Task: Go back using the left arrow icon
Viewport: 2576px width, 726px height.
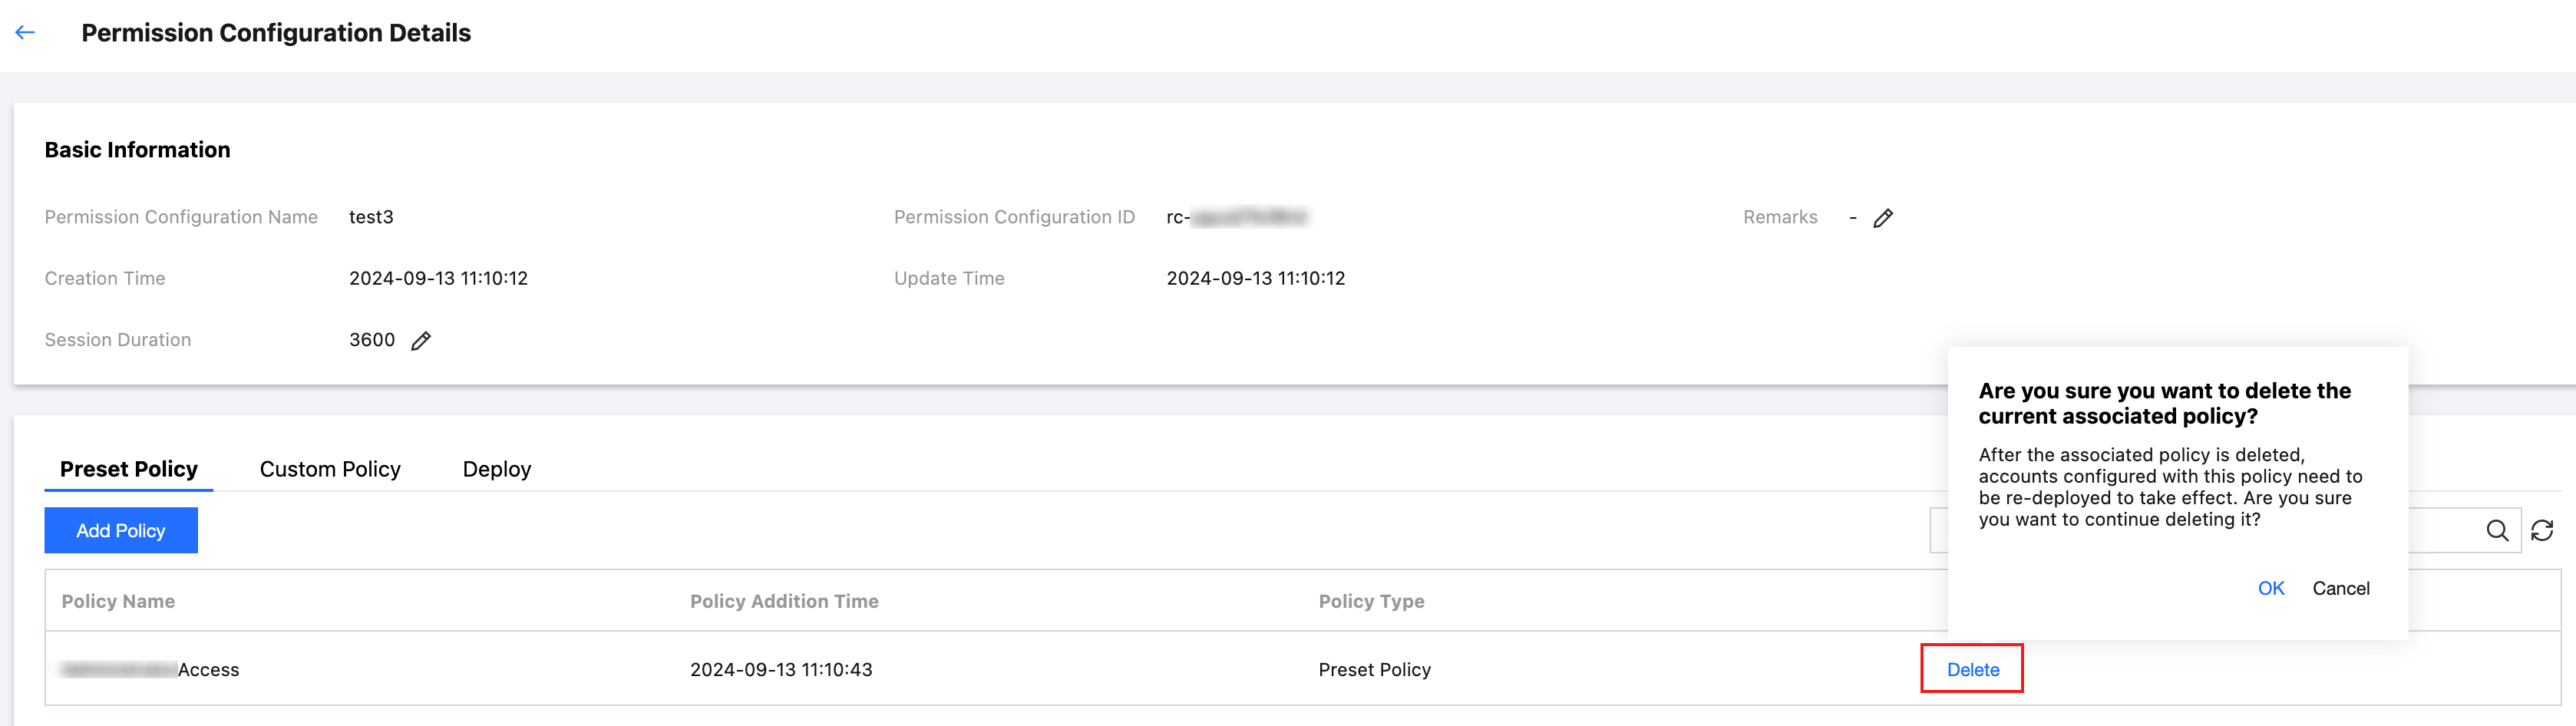Action: click(26, 33)
